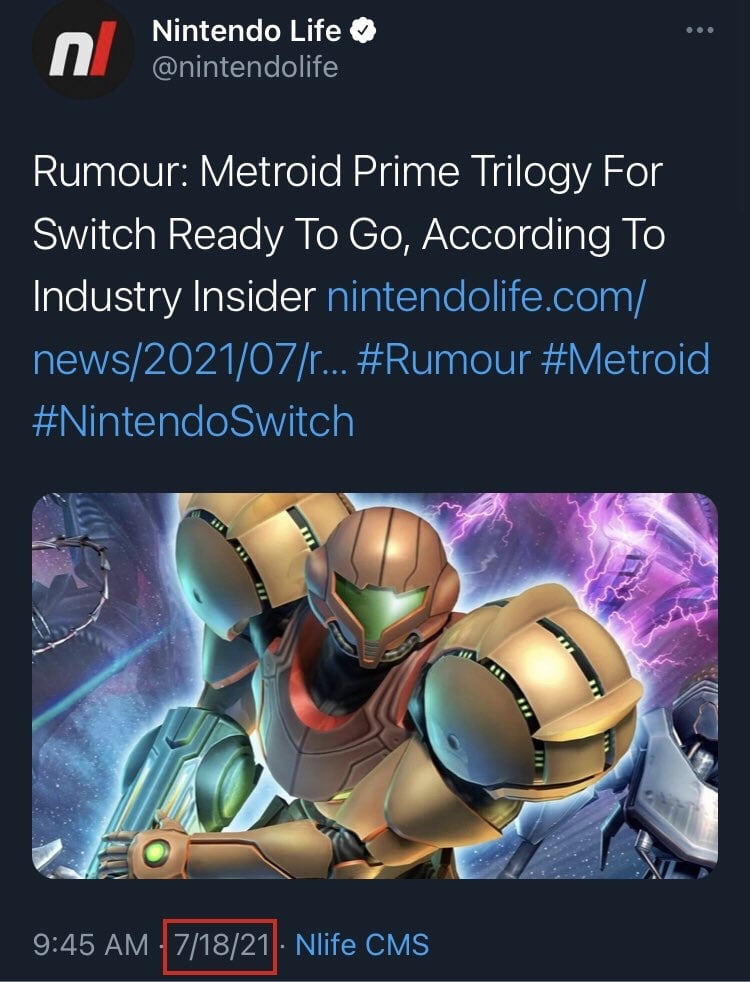Open the Nintendo Life profile avatar
Screen dimensions: 750x982
tap(83, 49)
